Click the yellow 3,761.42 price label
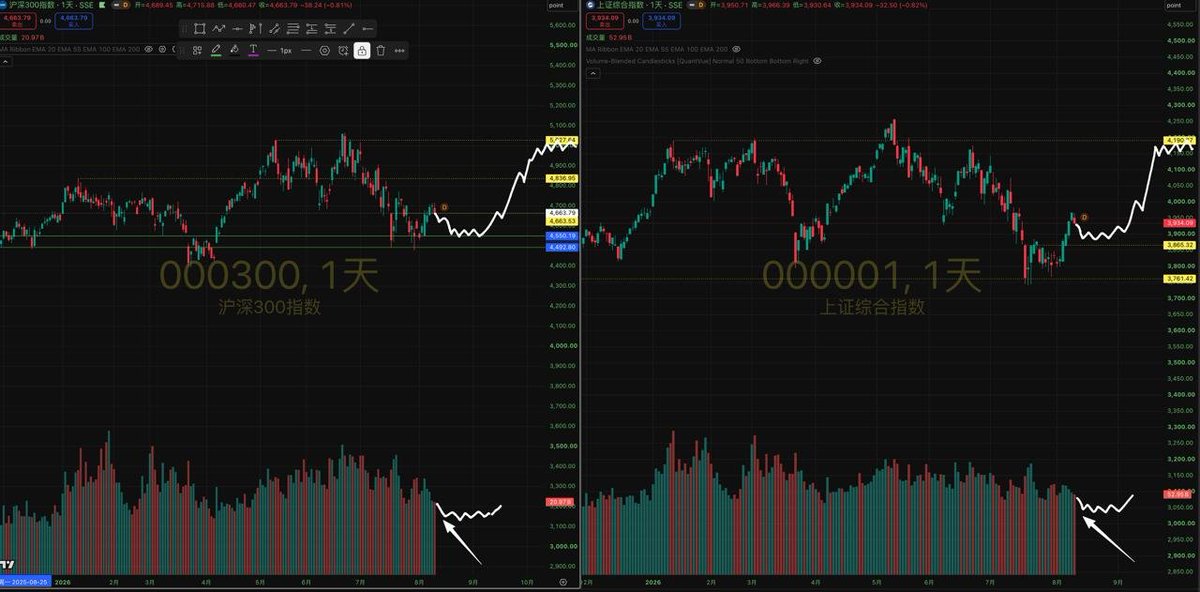This screenshot has height=592, width=1200. 1179,278
